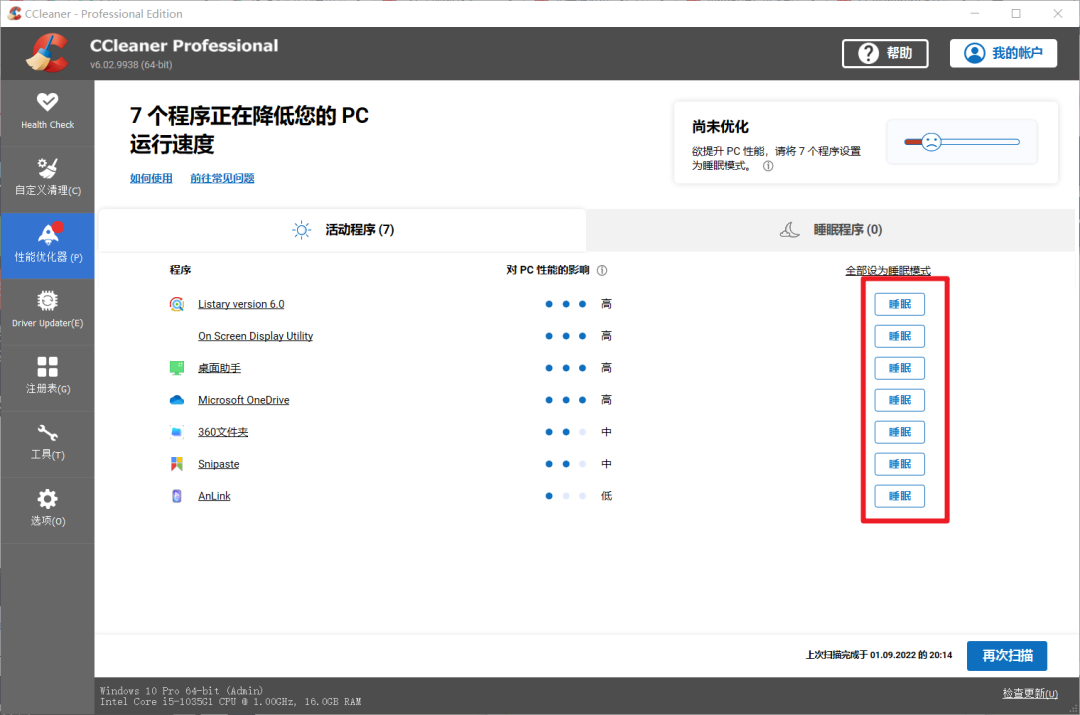The image size is (1080, 715).
Task: Click Snipaste's 中 impact rating
Action: pyautogui.click(x=606, y=464)
